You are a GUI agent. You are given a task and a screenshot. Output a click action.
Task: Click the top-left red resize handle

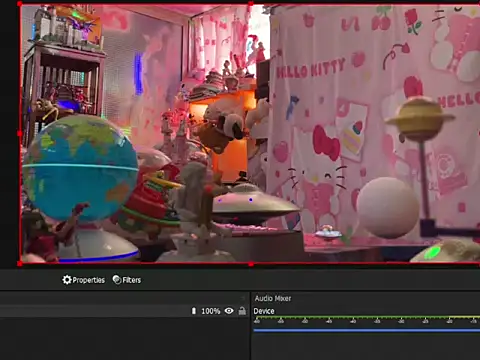coord(20,4)
